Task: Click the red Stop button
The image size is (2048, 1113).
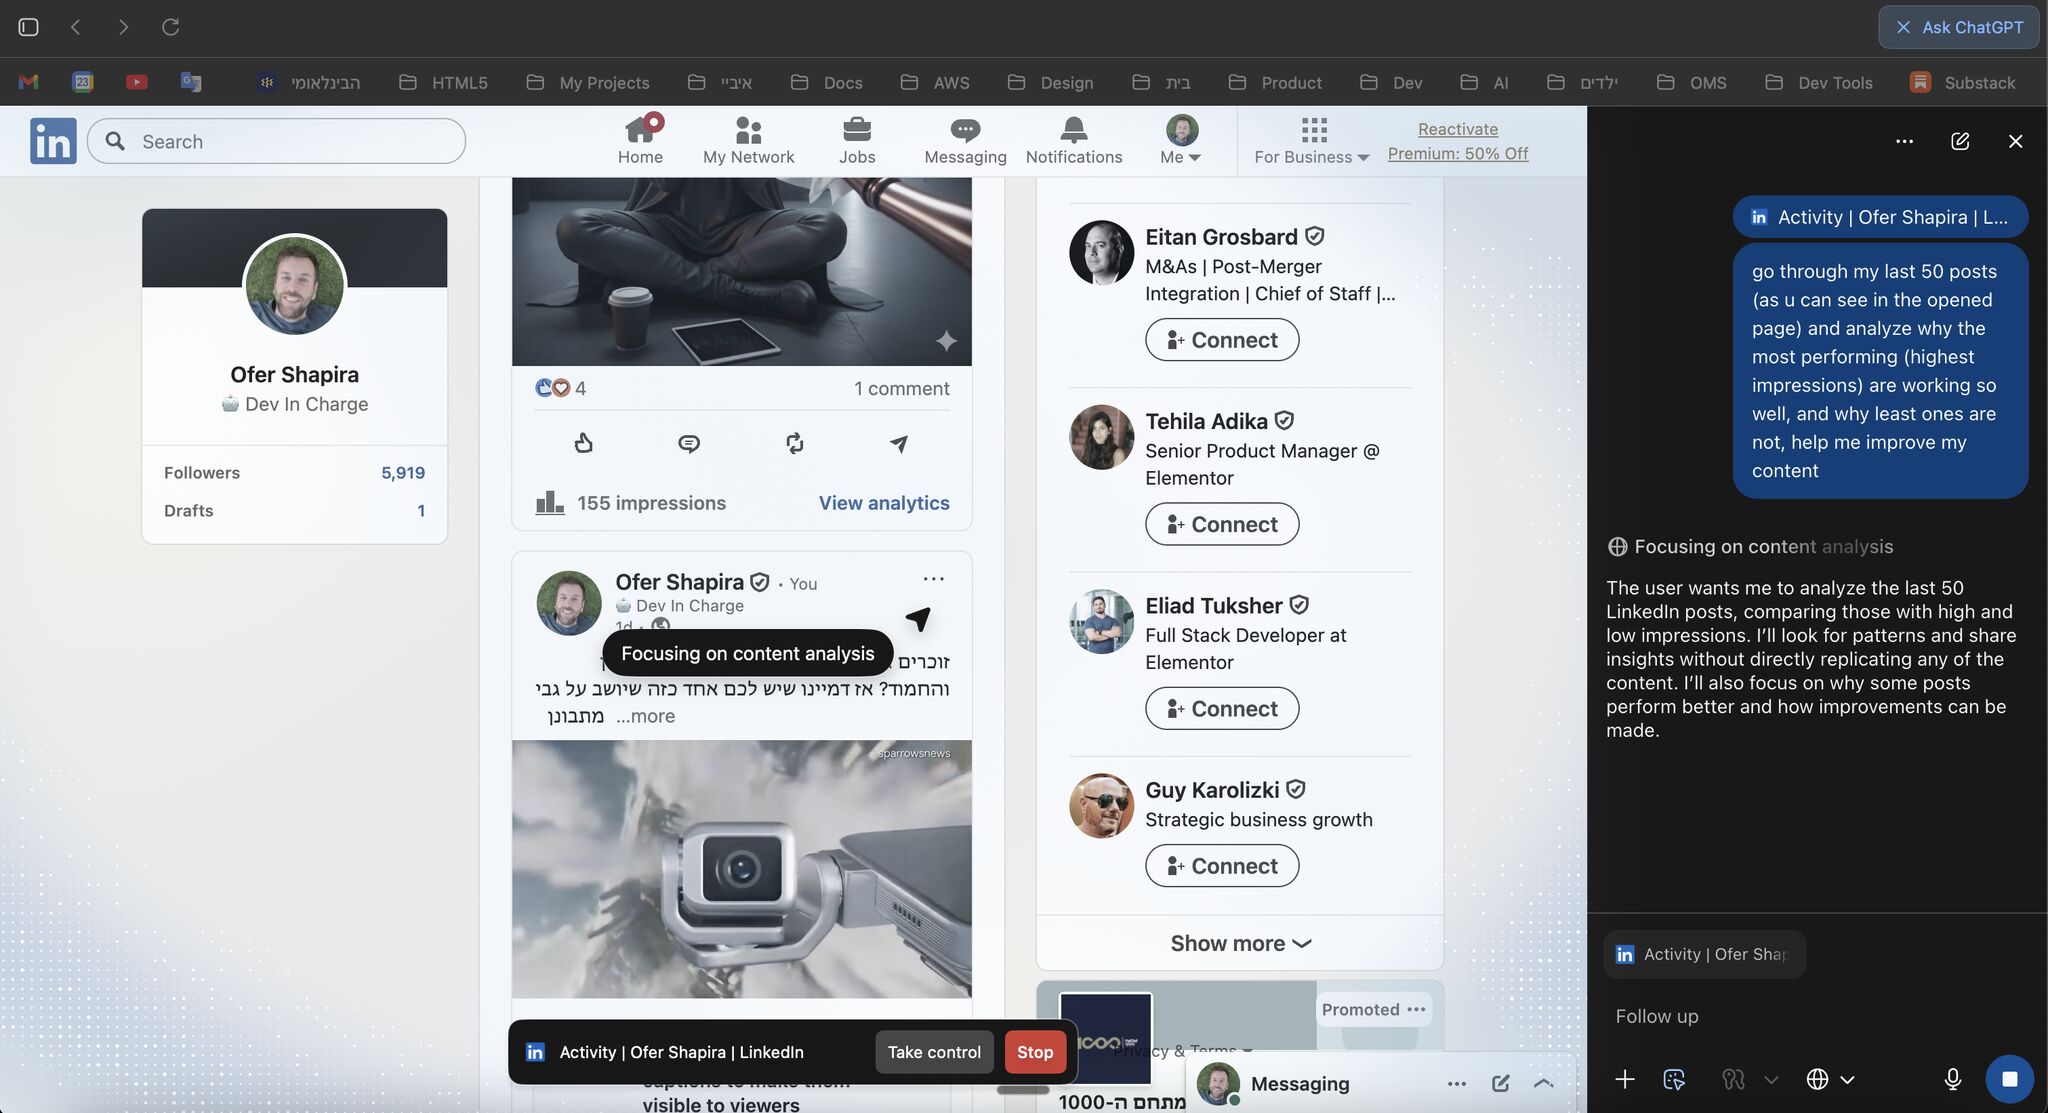Action: tap(1035, 1052)
